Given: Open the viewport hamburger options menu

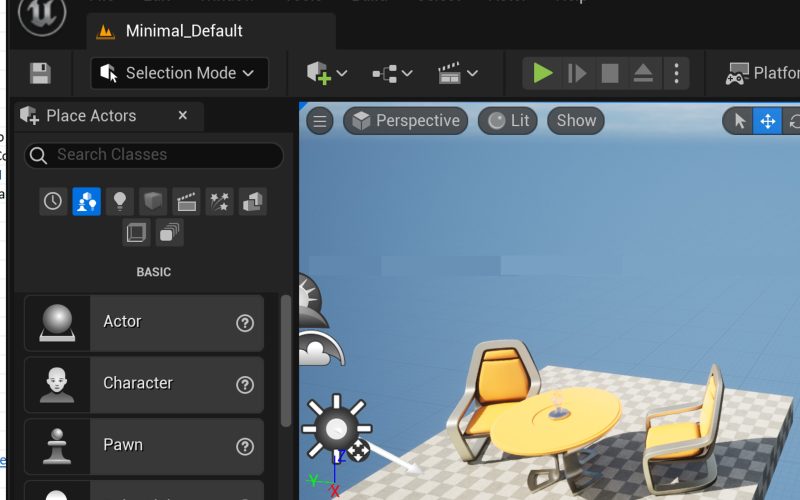Looking at the screenshot, I should pyautogui.click(x=320, y=121).
